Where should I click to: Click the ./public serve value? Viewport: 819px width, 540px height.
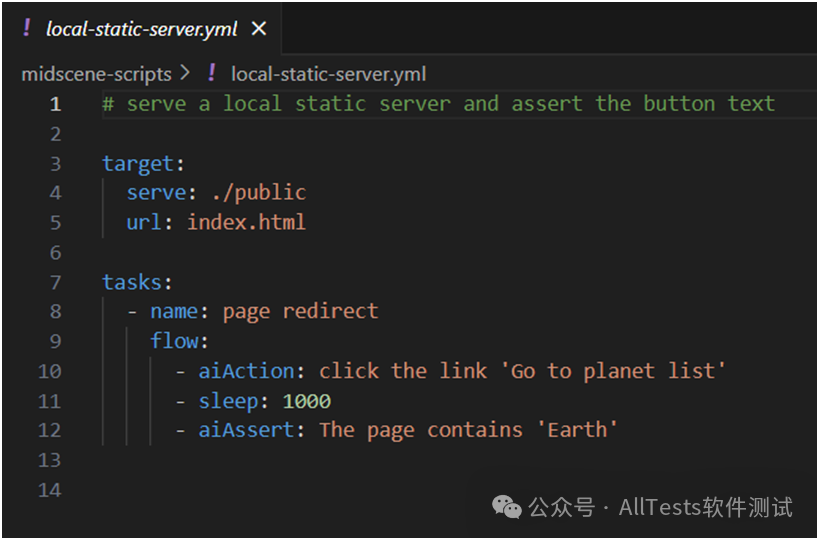(x=259, y=193)
